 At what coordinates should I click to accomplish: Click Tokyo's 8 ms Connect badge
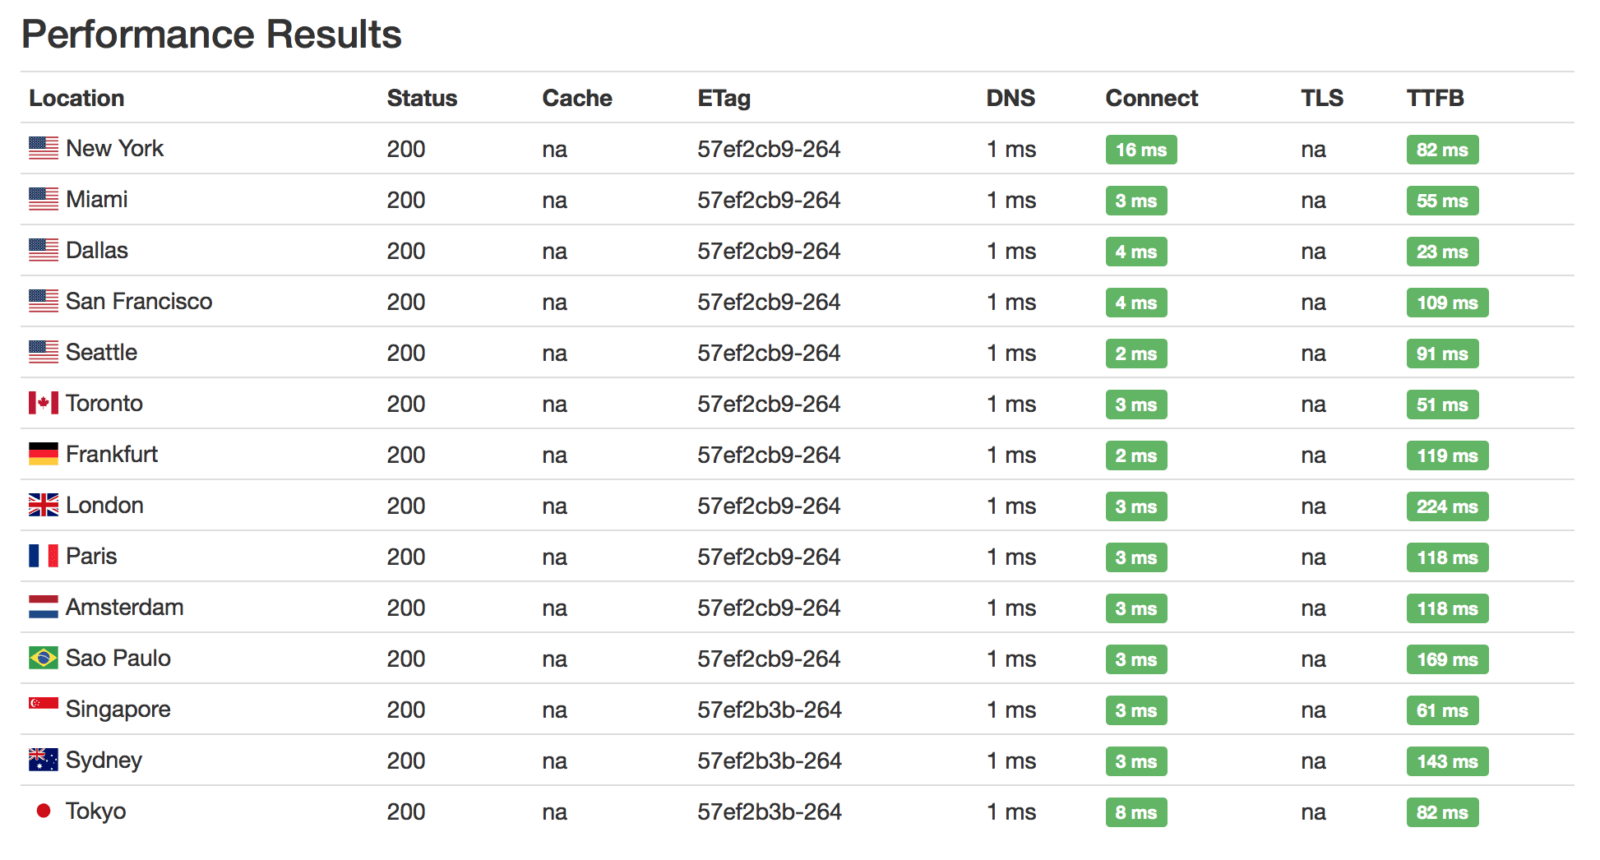(1135, 813)
